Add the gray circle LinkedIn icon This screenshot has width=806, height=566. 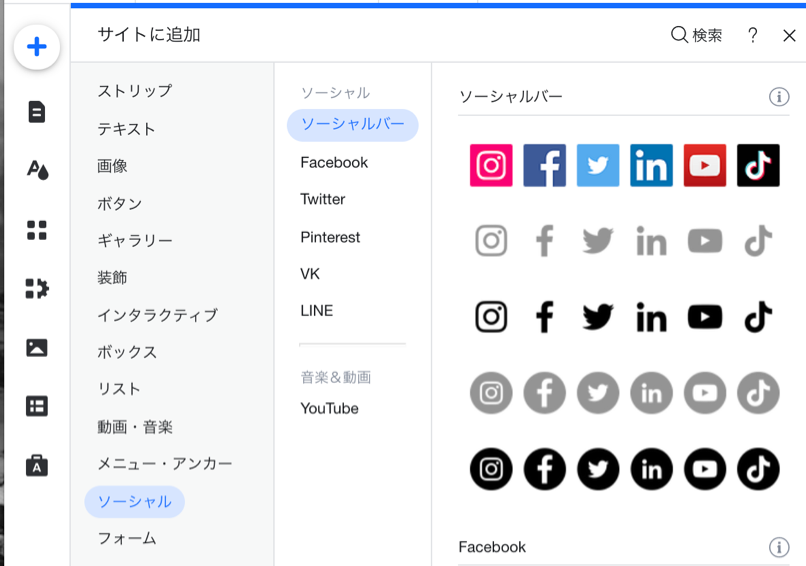click(x=651, y=393)
